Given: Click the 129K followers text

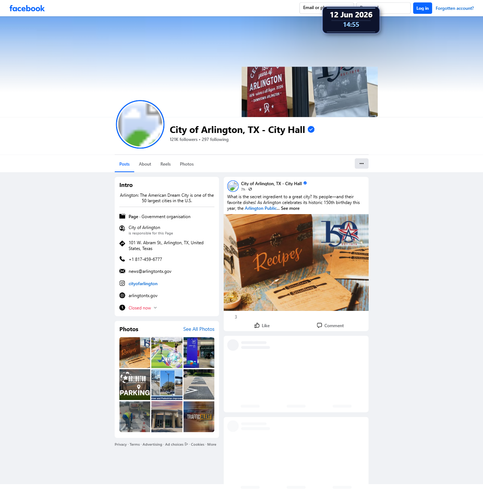Looking at the screenshot, I should 183,139.
